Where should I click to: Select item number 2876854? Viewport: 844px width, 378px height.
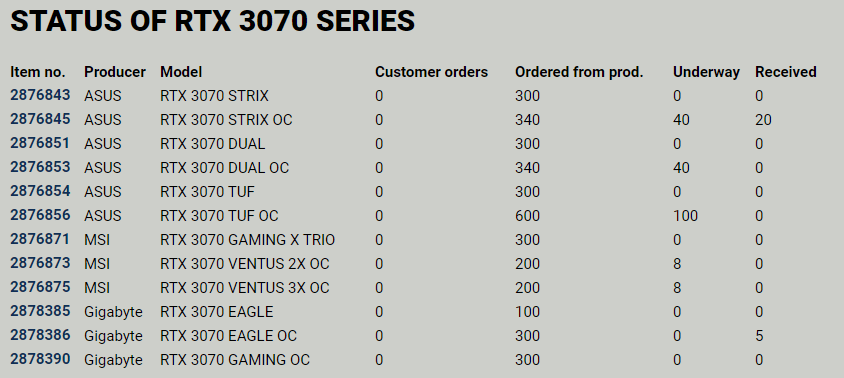40,191
